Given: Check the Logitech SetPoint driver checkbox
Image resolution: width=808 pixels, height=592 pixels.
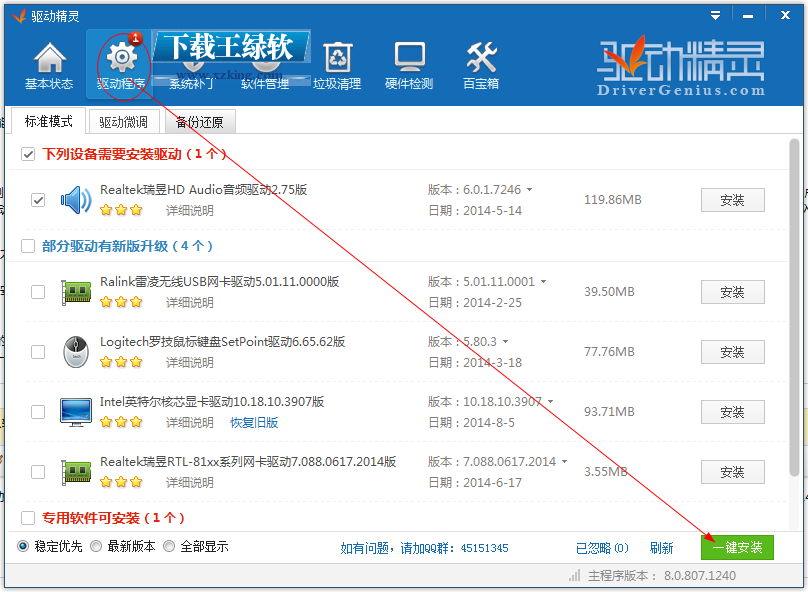Looking at the screenshot, I should click(38, 352).
